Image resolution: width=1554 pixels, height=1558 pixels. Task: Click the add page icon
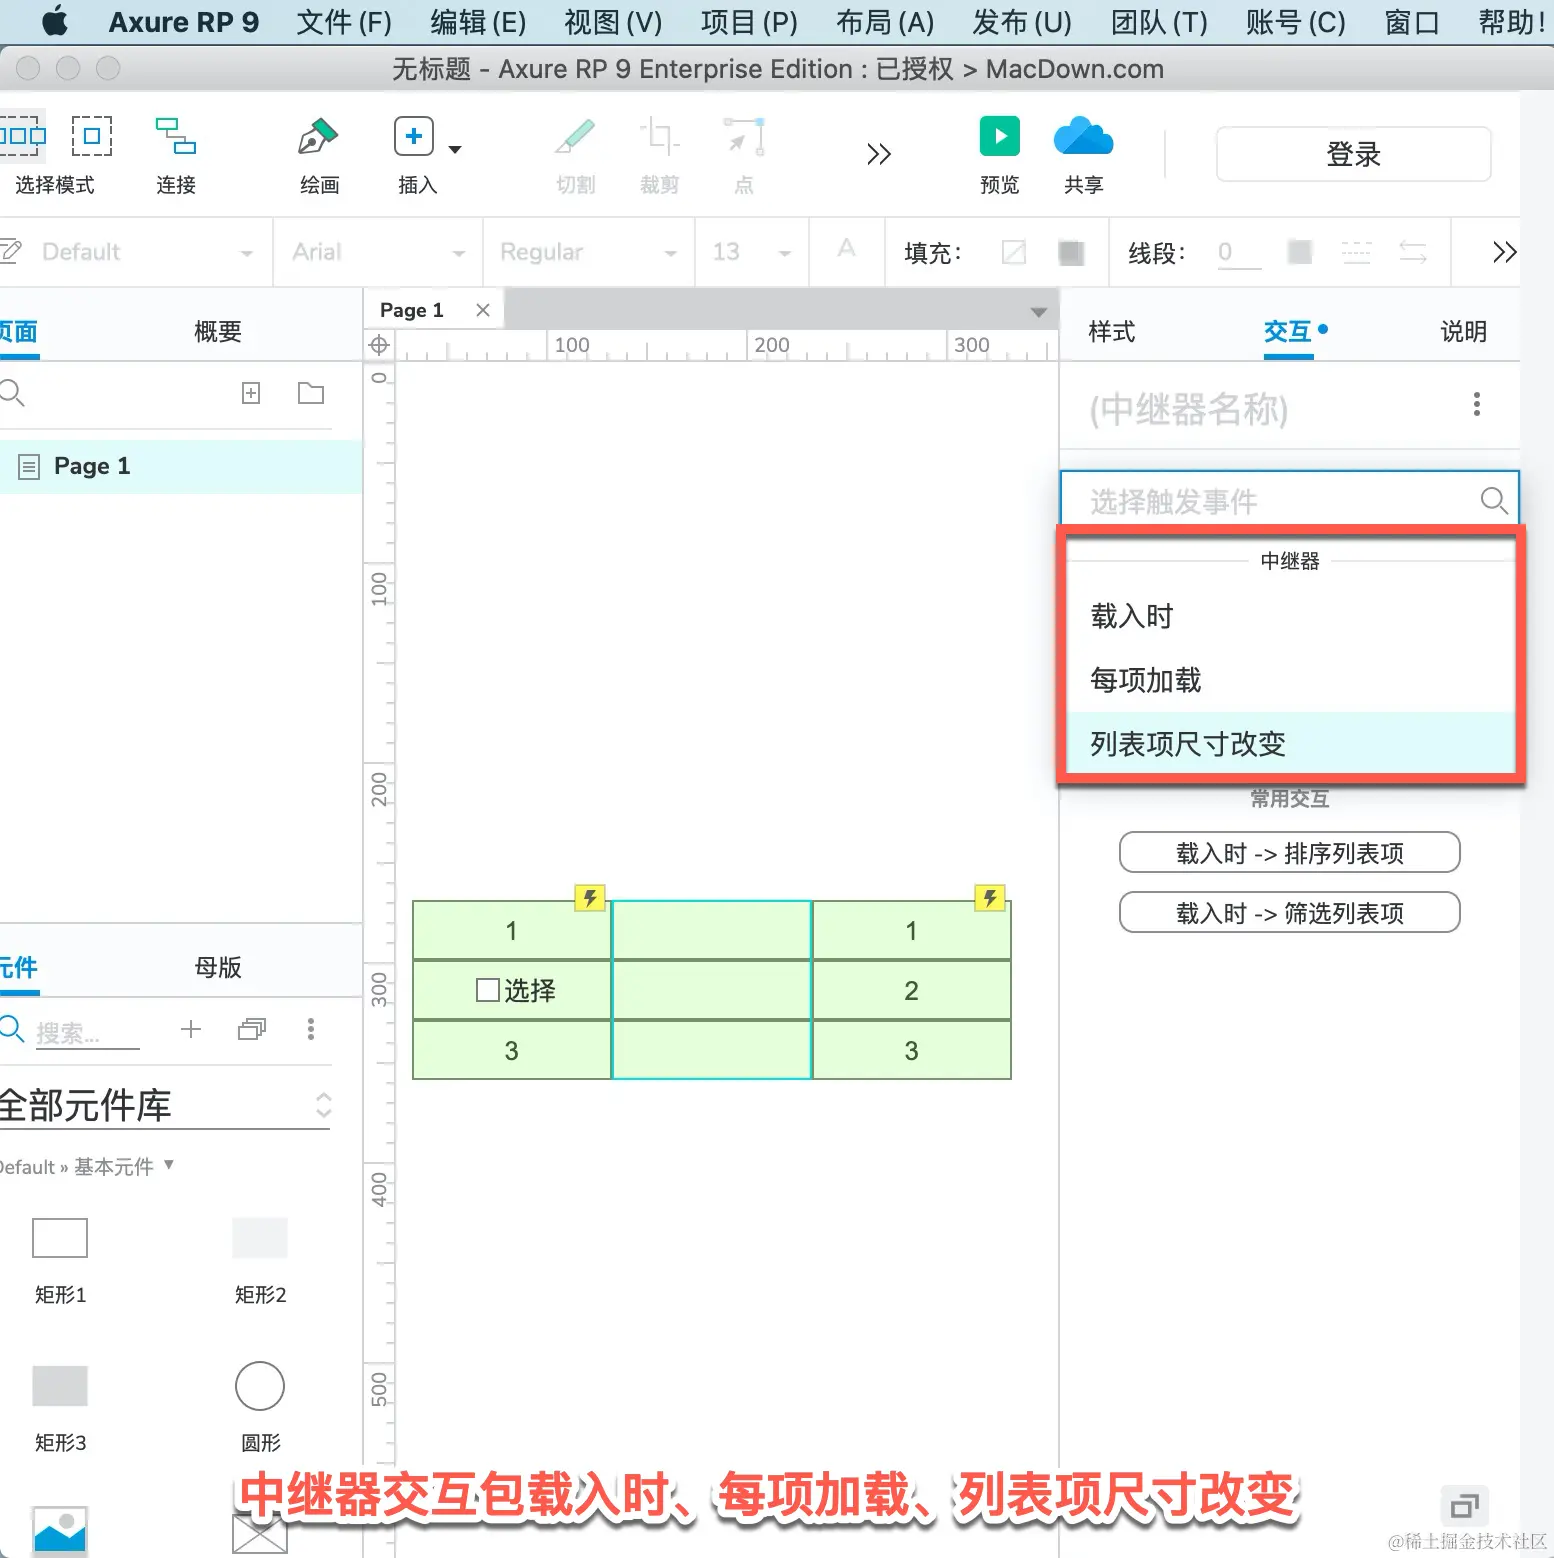click(251, 393)
